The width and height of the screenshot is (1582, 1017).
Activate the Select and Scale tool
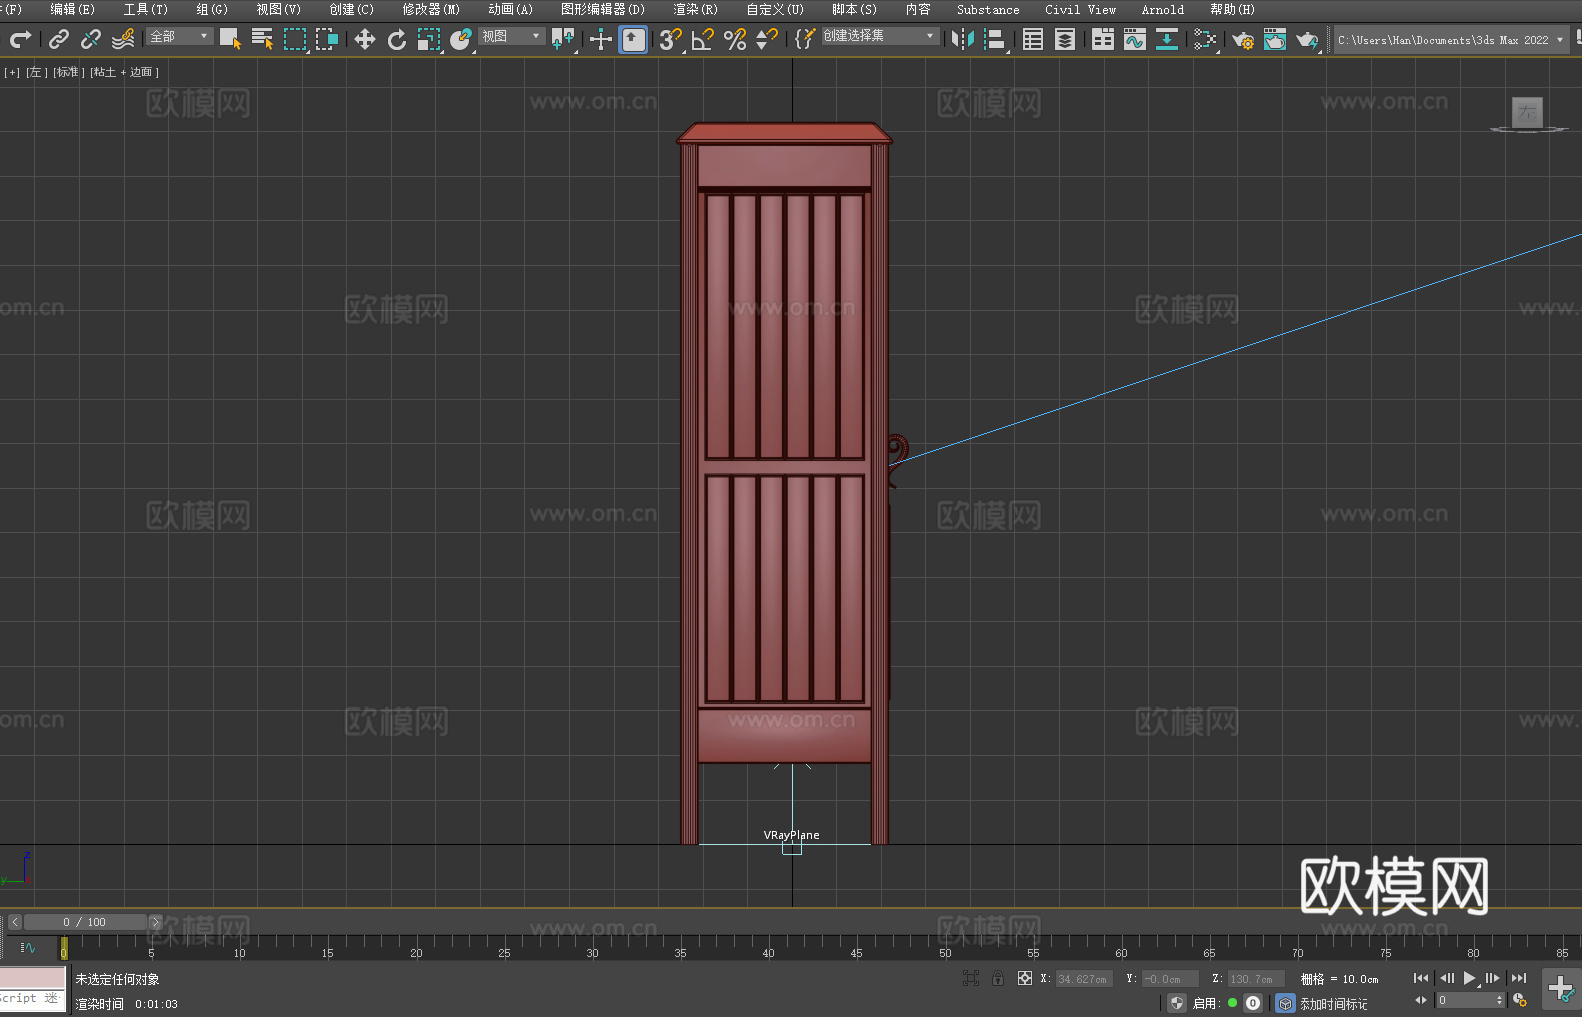click(x=429, y=39)
